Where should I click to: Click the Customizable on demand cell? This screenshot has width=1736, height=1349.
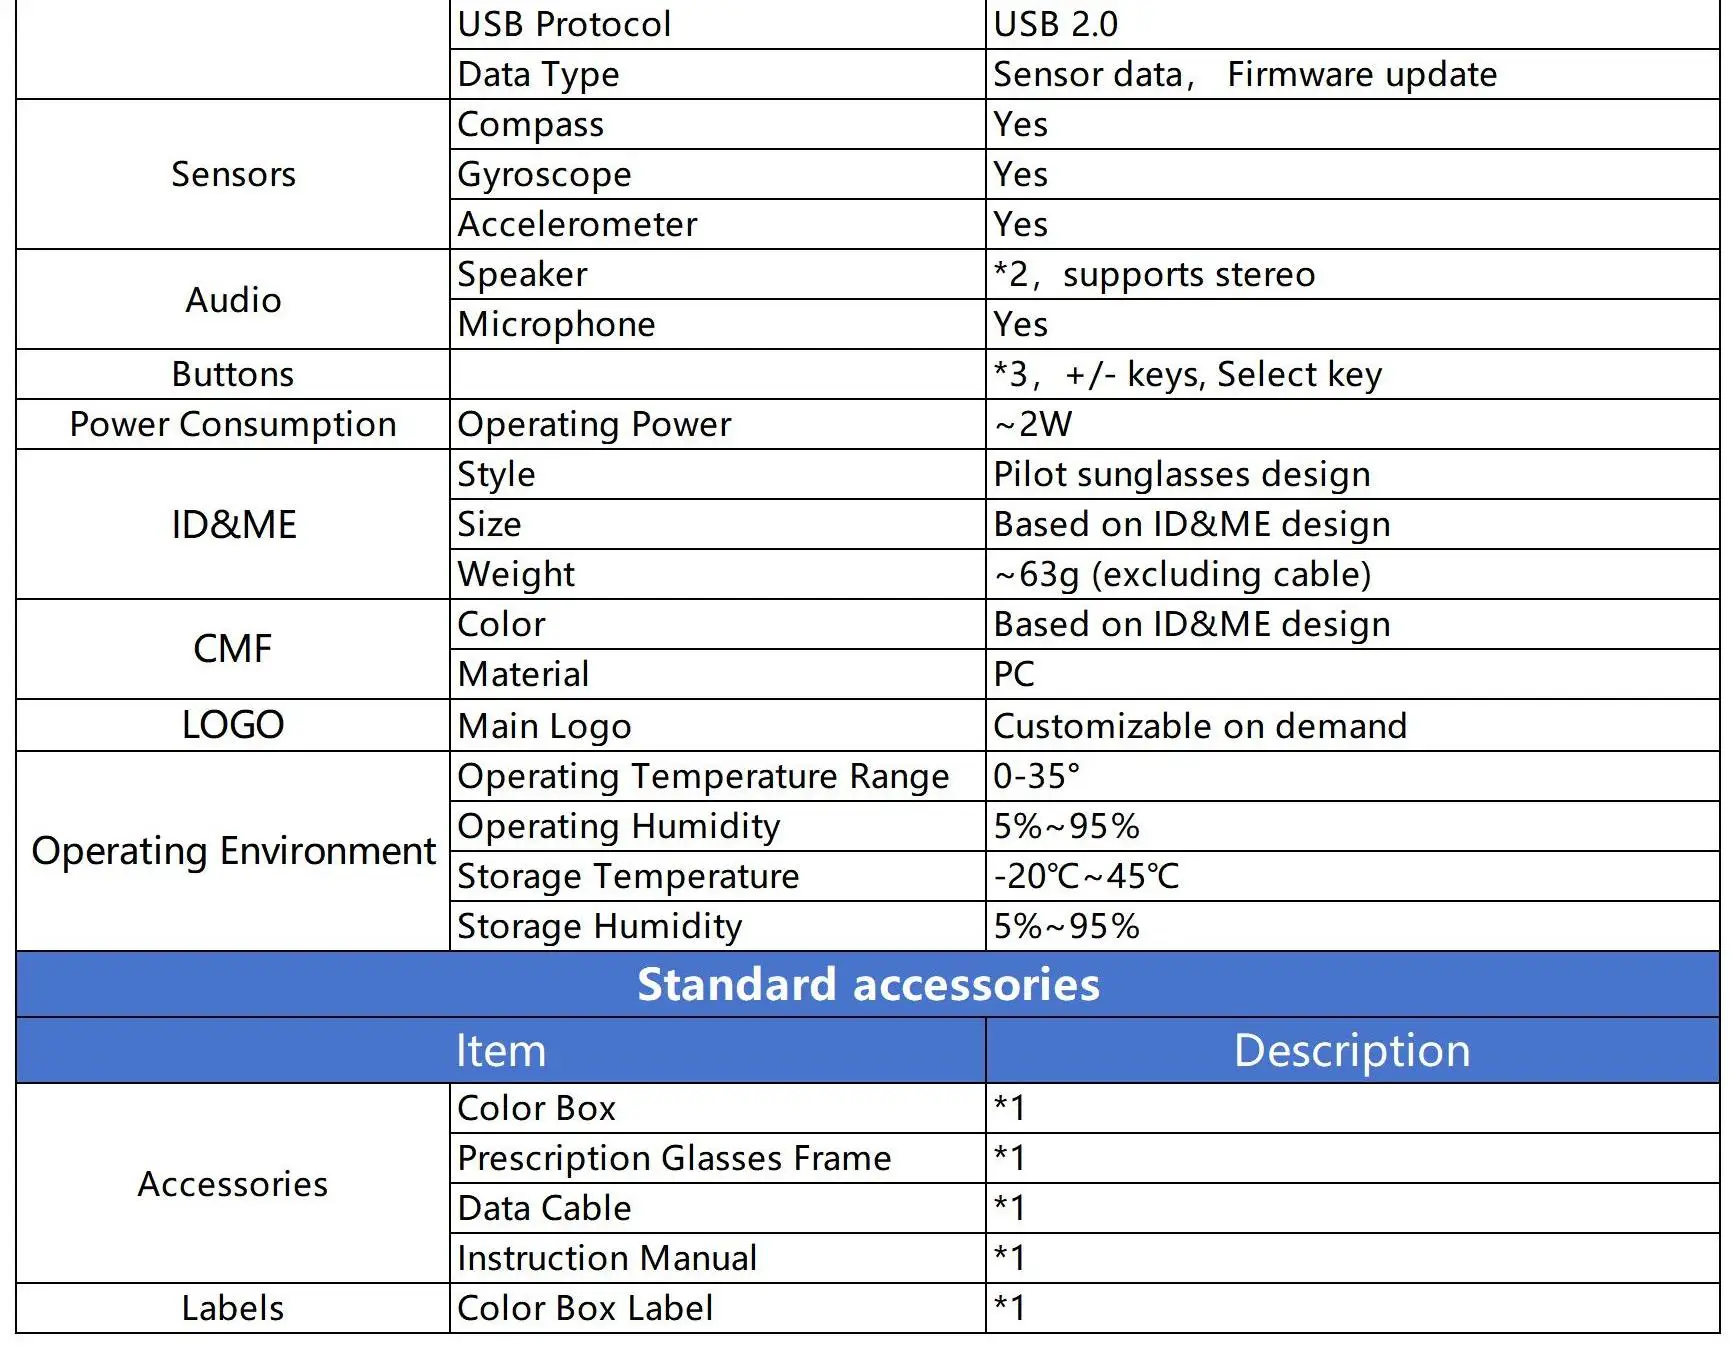click(x=1352, y=725)
